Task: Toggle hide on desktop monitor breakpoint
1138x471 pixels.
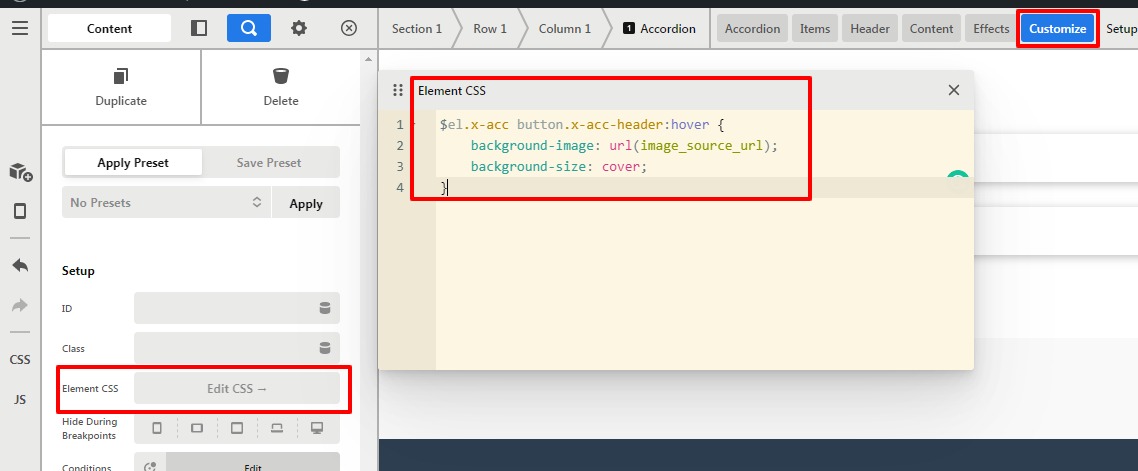Action: (x=317, y=428)
